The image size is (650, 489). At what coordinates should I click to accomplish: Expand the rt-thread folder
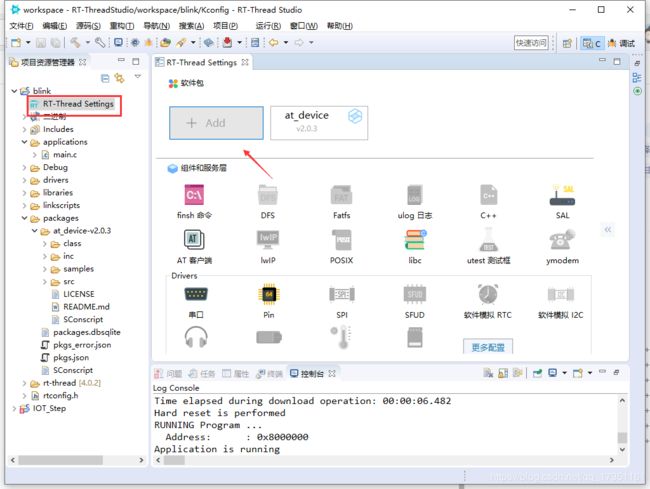click(24, 383)
